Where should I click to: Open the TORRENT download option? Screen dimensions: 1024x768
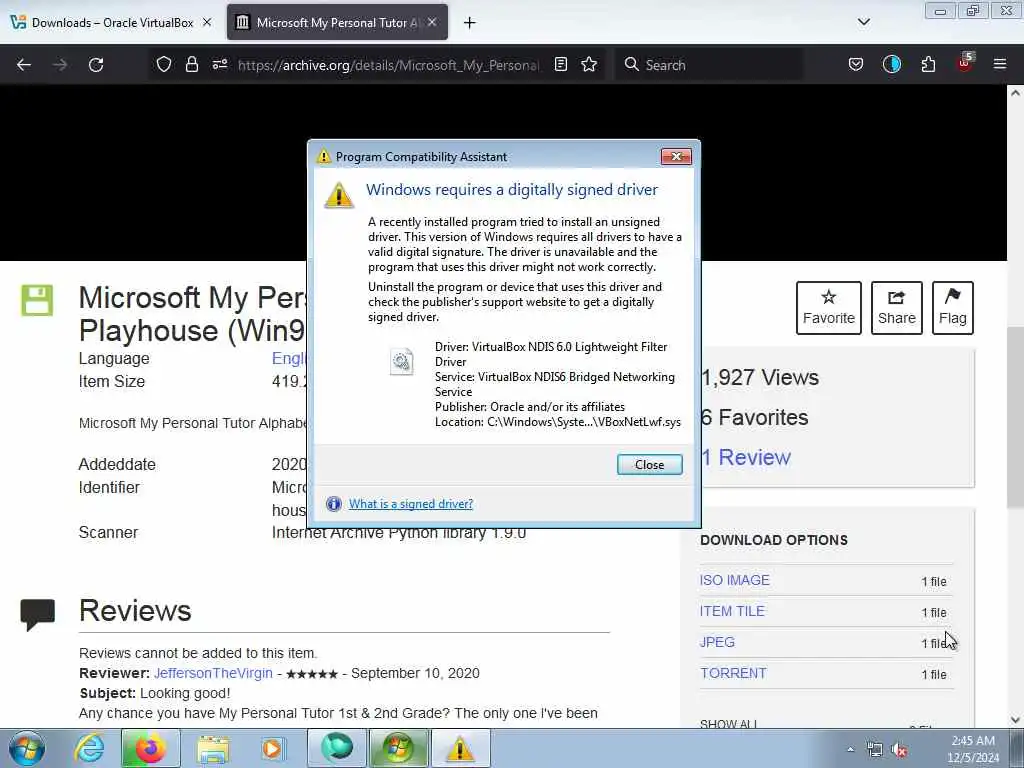pyautogui.click(x=733, y=673)
